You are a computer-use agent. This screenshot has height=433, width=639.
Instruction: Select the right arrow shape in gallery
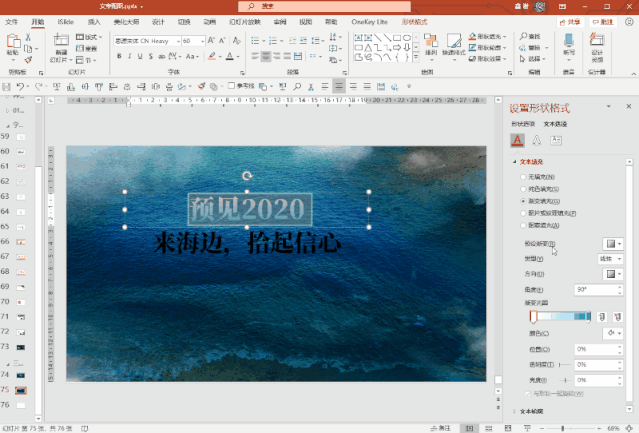click(x=397, y=48)
